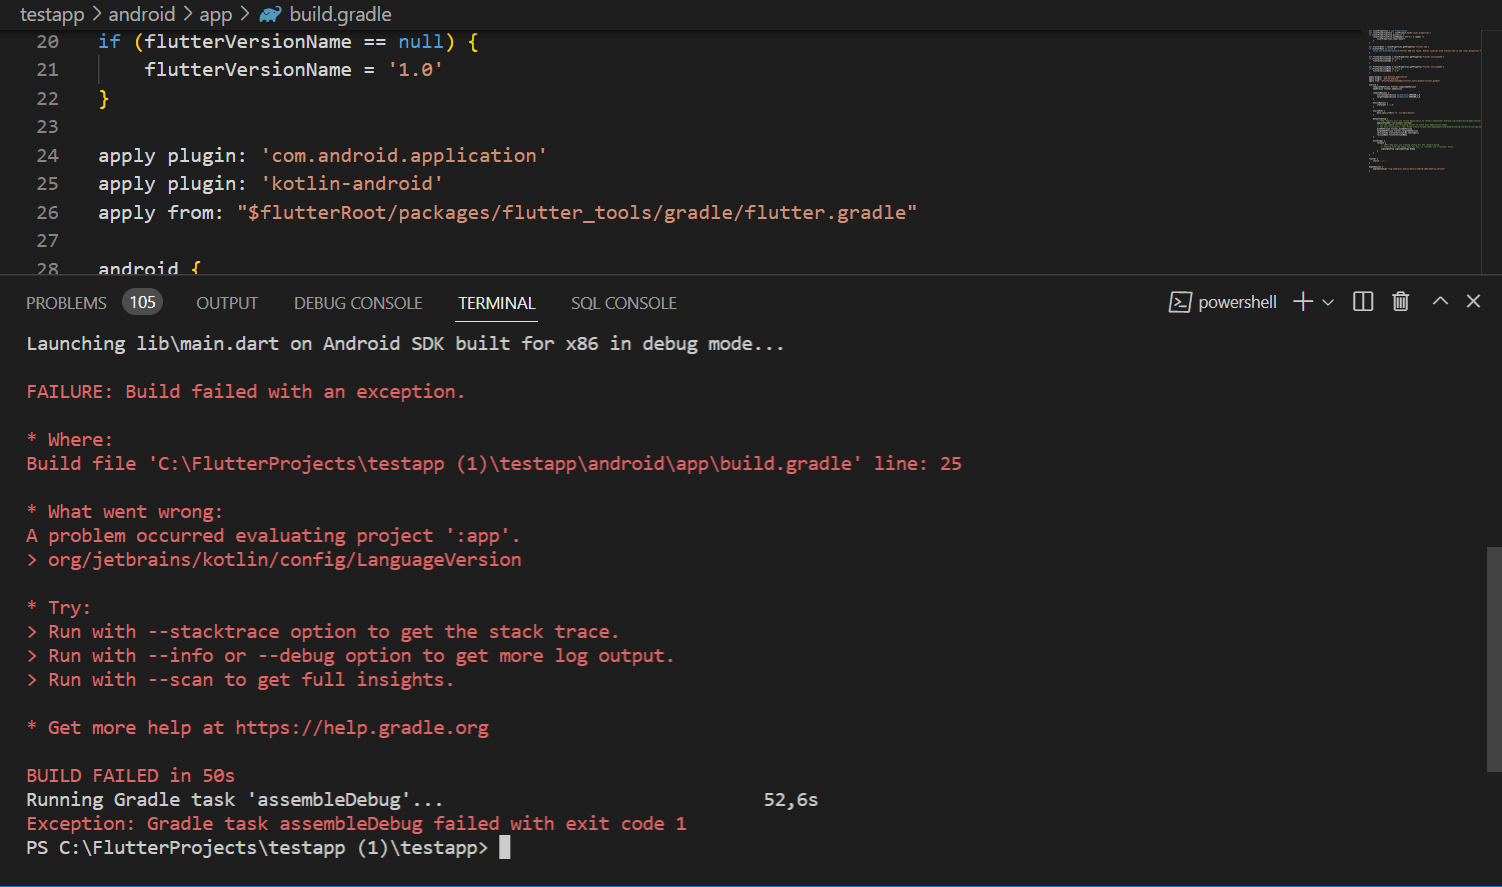Switch to the SQL CONSOLE tab

point(623,302)
